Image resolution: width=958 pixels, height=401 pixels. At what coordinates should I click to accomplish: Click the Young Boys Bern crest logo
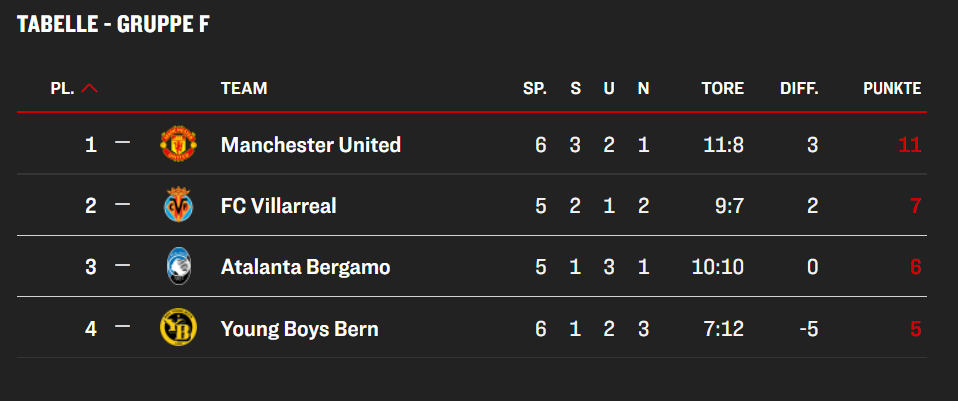[x=178, y=328]
